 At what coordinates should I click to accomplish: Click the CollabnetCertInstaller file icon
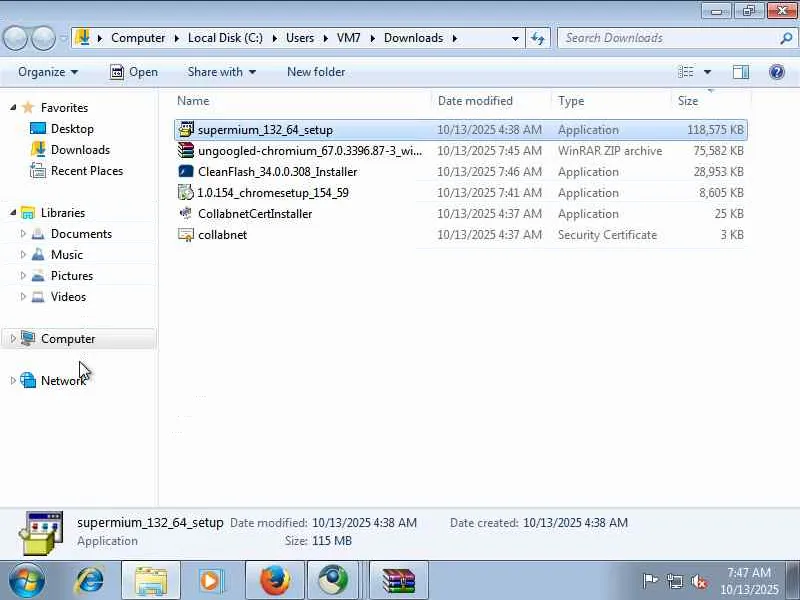pyautogui.click(x=186, y=213)
